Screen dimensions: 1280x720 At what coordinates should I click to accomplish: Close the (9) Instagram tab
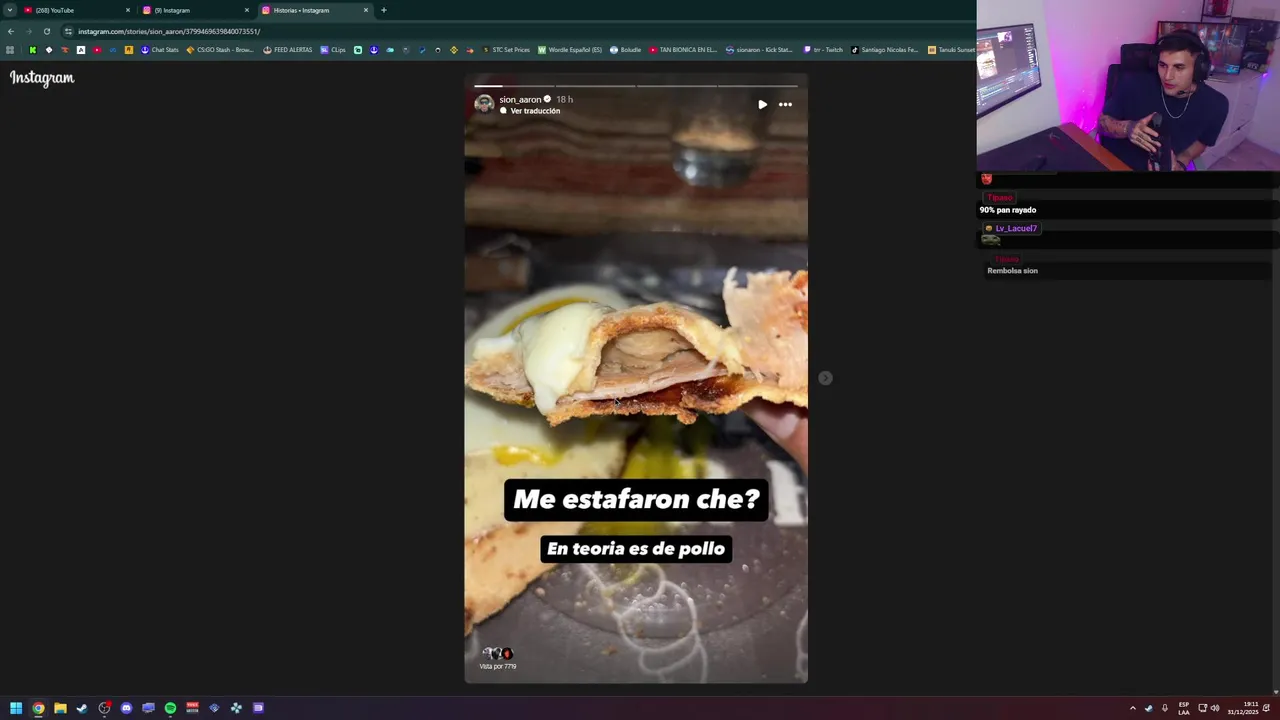[247, 10]
